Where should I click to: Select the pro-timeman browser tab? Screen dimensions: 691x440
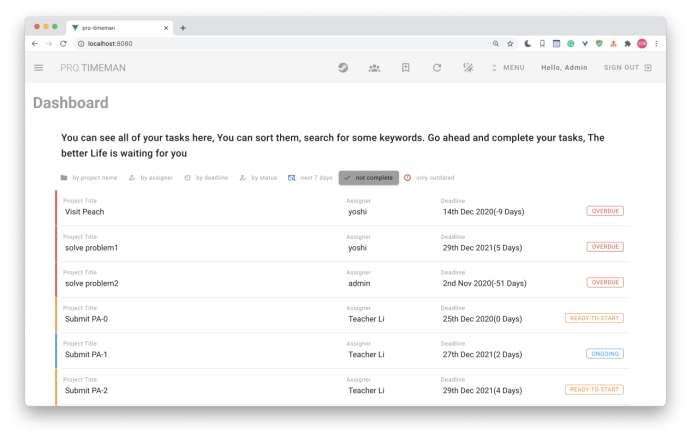coord(112,27)
